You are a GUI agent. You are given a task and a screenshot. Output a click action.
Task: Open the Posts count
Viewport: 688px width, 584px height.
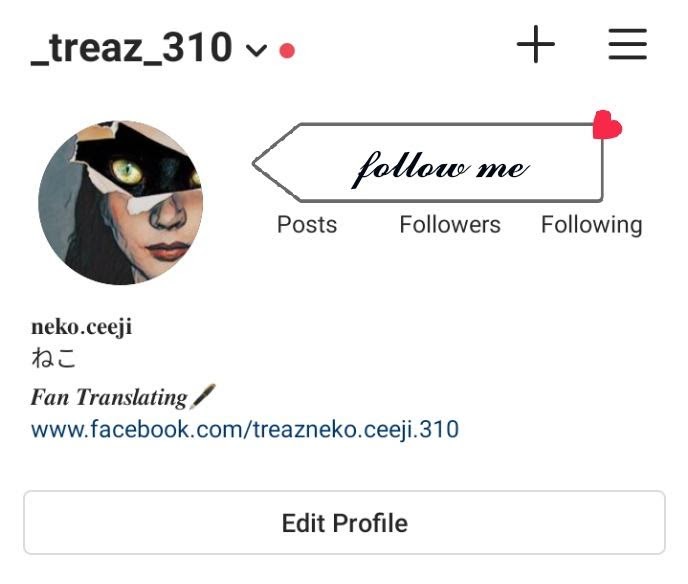coord(307,225)
